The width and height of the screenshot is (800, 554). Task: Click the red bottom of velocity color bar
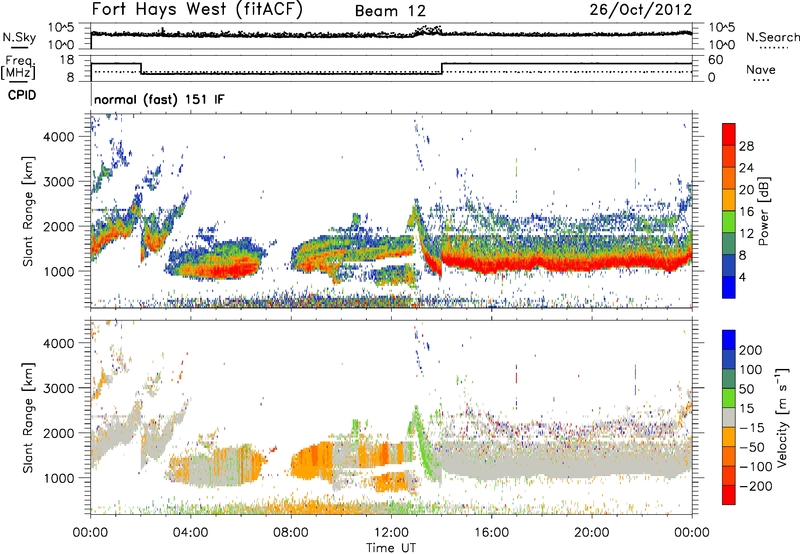point(729,495)
